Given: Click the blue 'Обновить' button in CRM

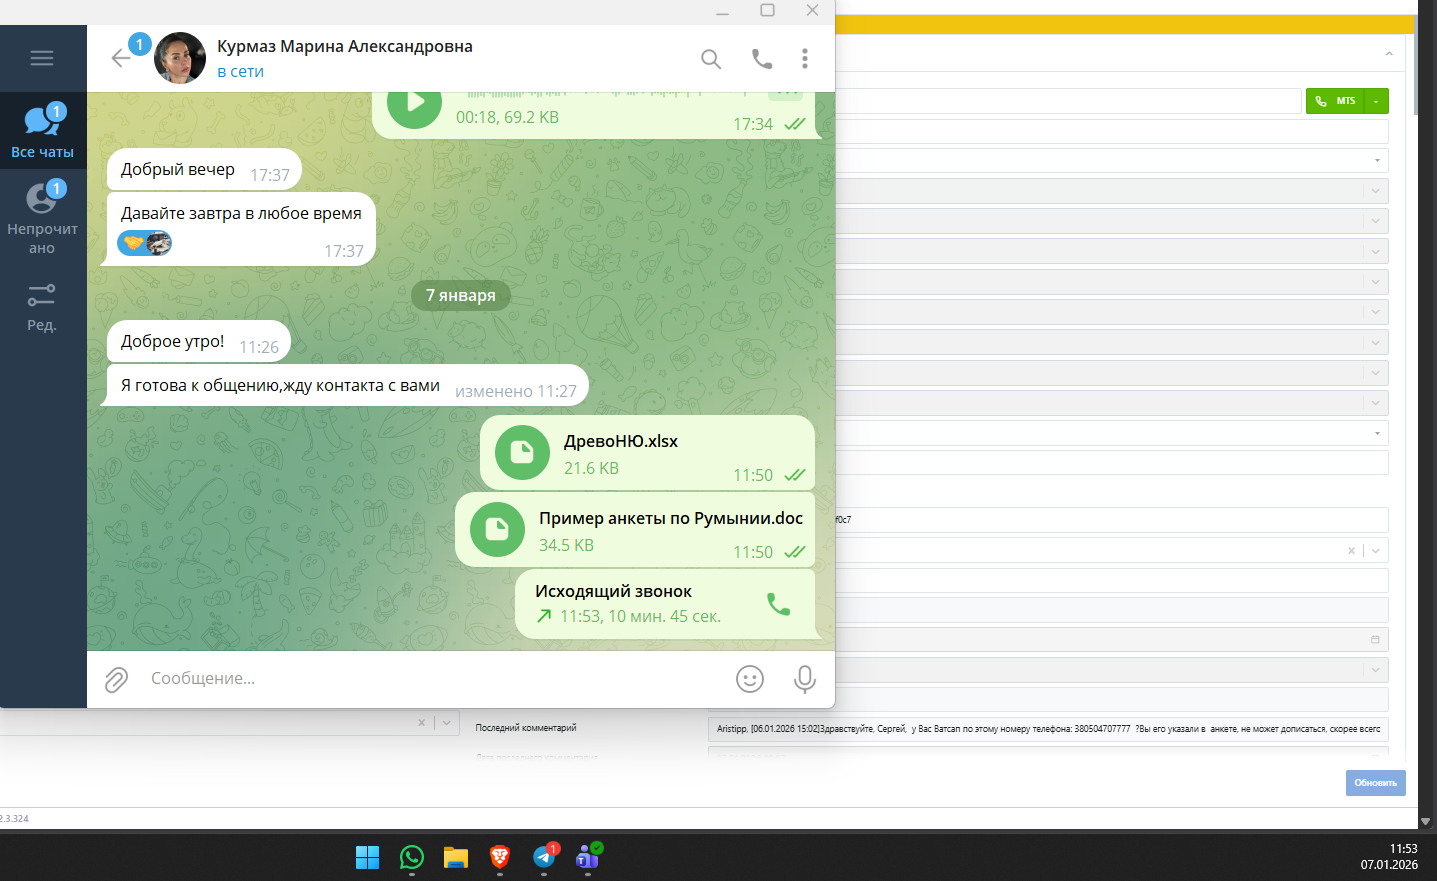Looking at the screenshot, I should click(x=1376, y=783).
